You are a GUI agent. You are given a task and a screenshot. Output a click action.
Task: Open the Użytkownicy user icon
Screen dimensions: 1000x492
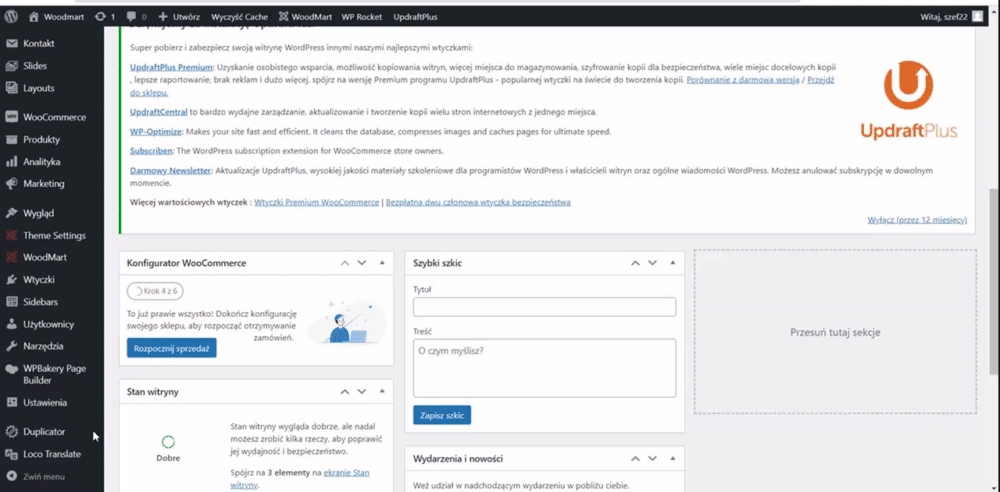(x=11, y=324)
